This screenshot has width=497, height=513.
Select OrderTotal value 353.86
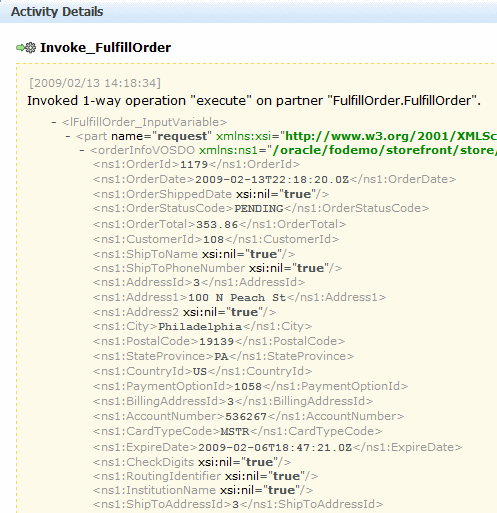coord(217,225)
